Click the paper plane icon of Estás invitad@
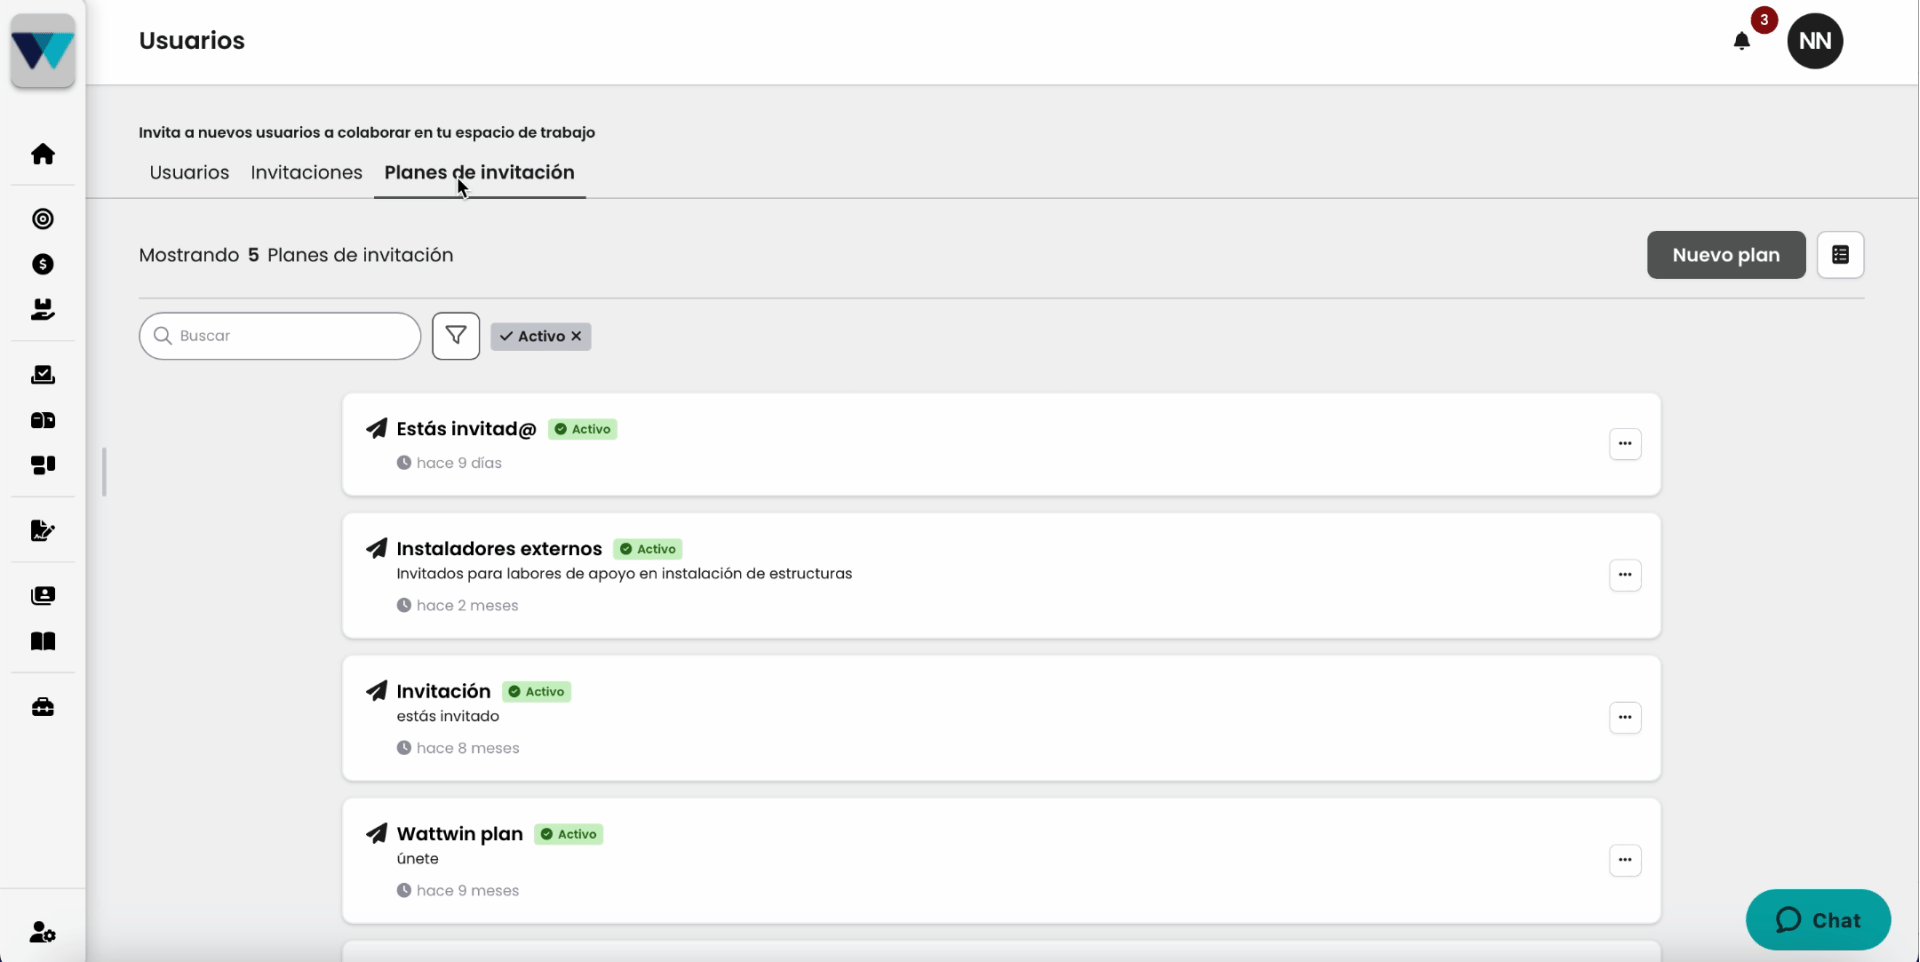This screenshot has height=962, width=1920. click(377, 429)
